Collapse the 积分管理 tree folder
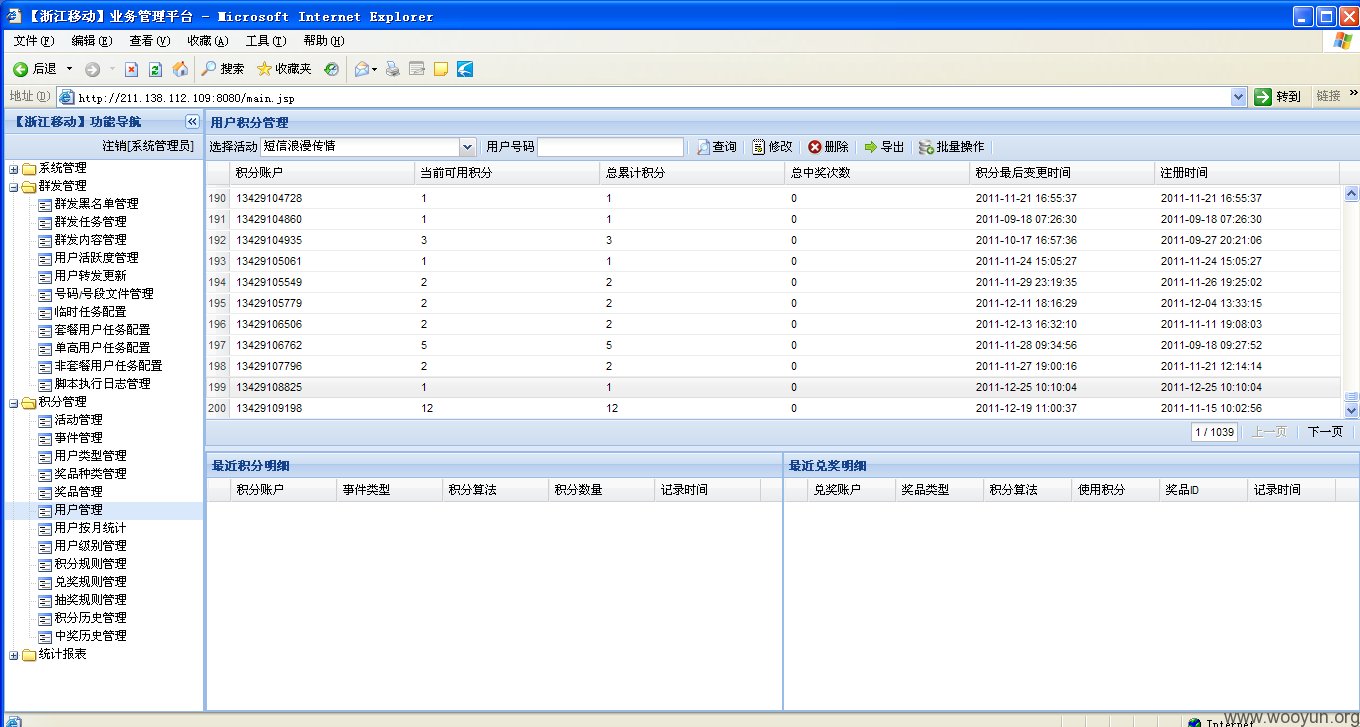 [14, 402]
